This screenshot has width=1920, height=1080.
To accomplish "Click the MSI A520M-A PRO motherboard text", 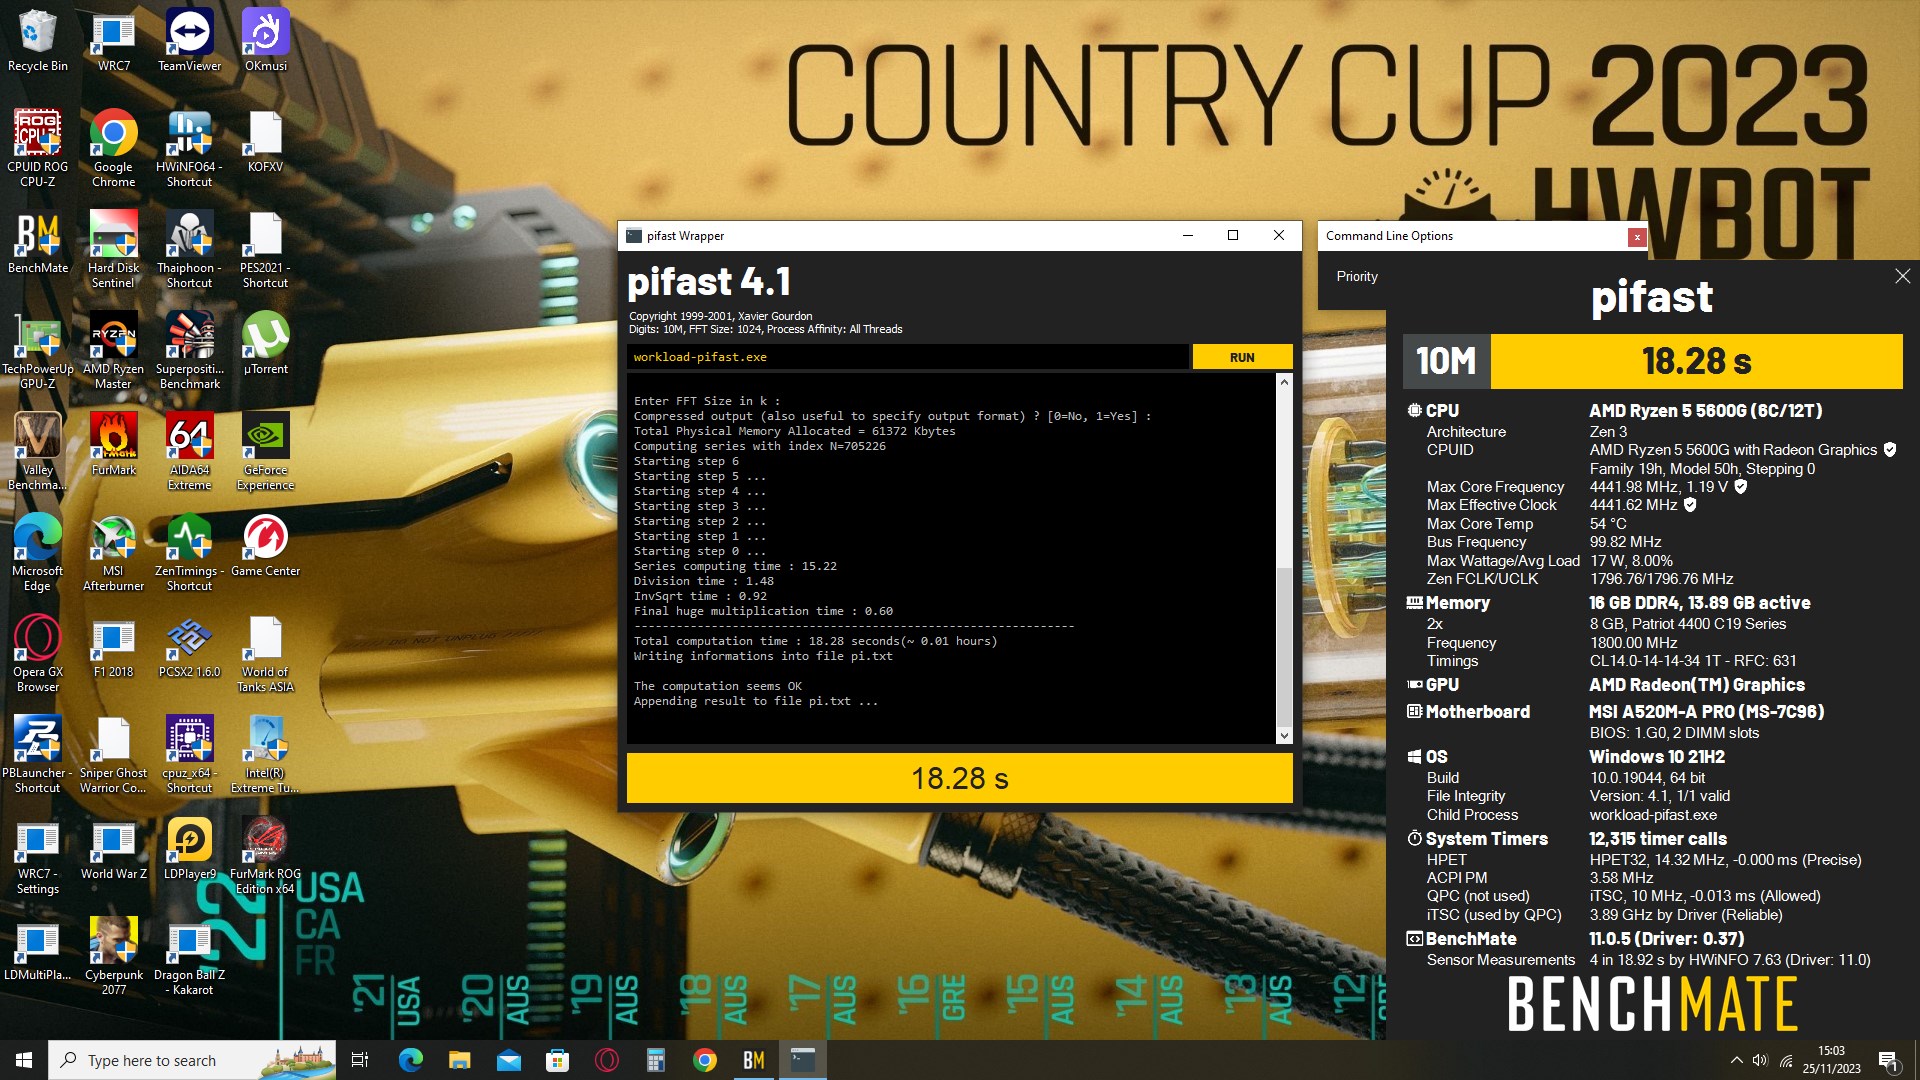I will 1706,712.
